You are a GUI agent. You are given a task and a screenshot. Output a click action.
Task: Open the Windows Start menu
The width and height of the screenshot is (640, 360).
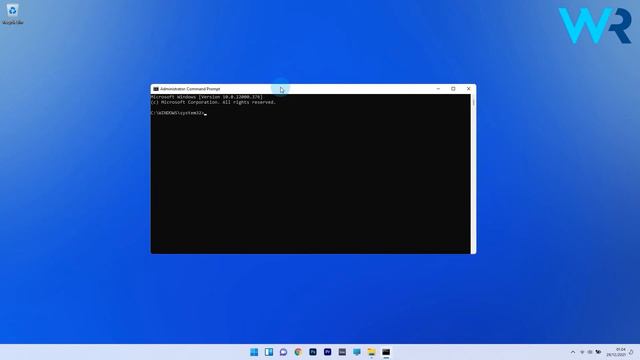pyautogui.click(x=254, y=352)
